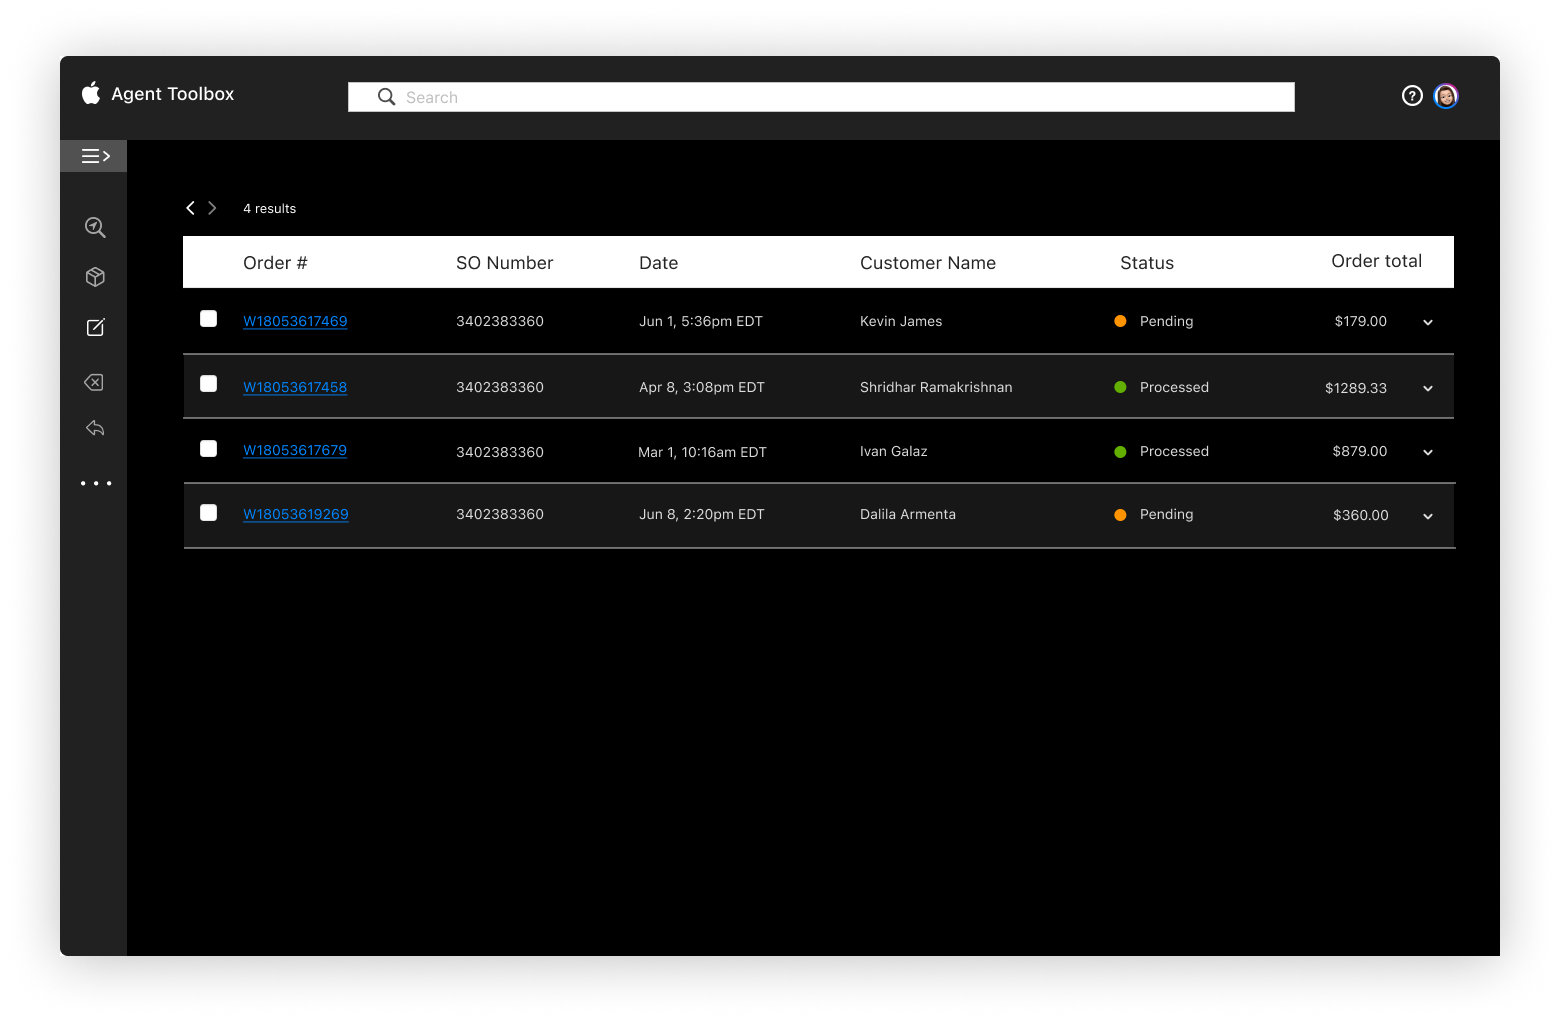The height and width of the screenshot is (1020, 1560).
Task: Open the Apple menu logo
Action: (x=90, y=93)
